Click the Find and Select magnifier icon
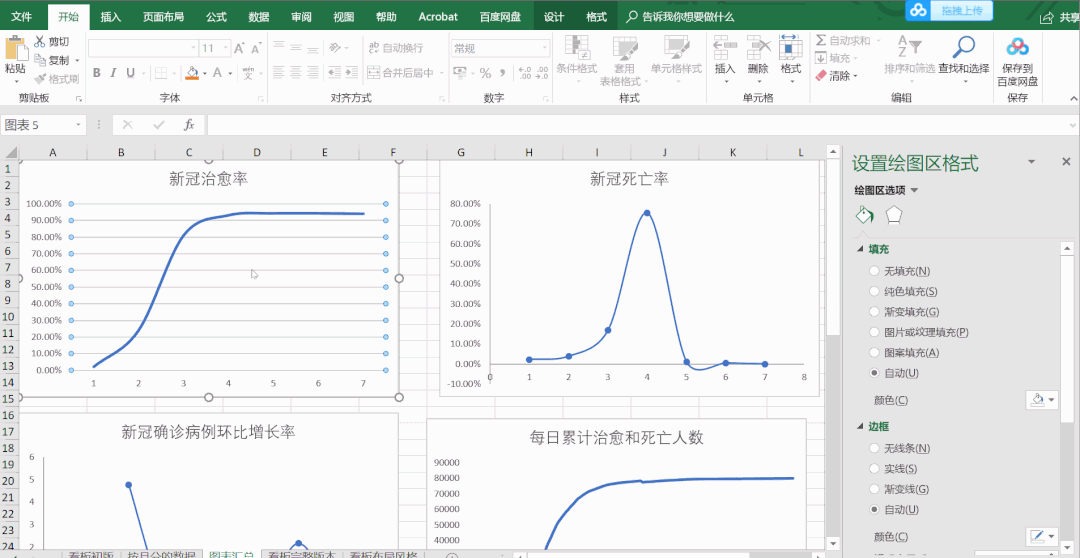 tap(964, 48)
